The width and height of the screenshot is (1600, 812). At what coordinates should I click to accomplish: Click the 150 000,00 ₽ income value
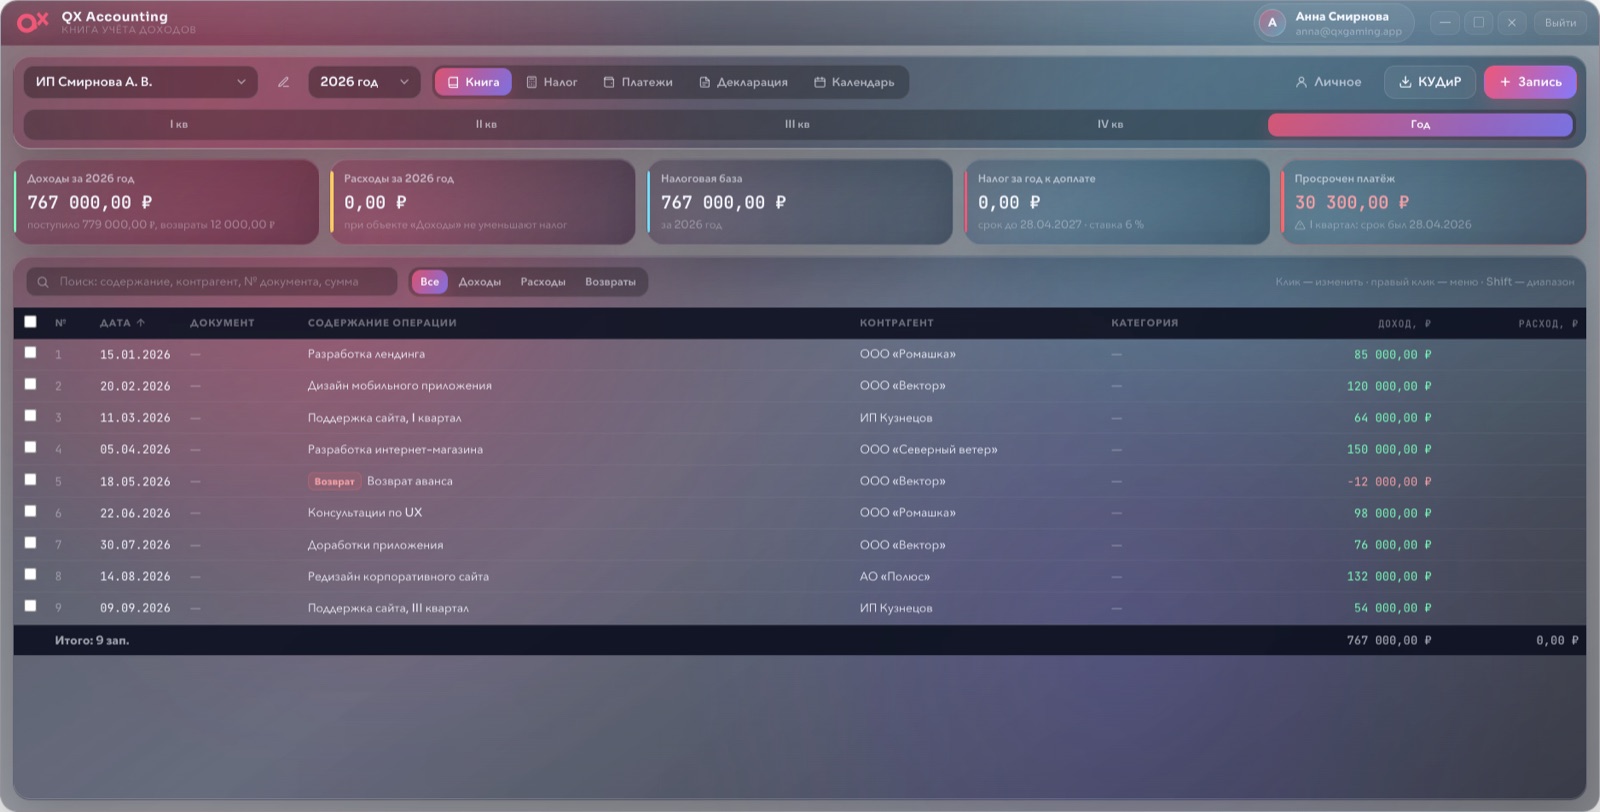[x=1389, y=450]
